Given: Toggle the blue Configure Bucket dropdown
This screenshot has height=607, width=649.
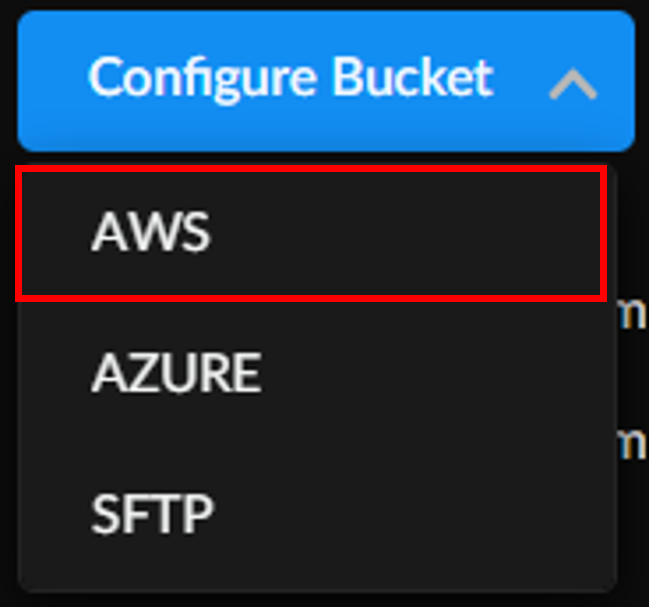Looking at the screenshot, I should [x=325, y=80].
